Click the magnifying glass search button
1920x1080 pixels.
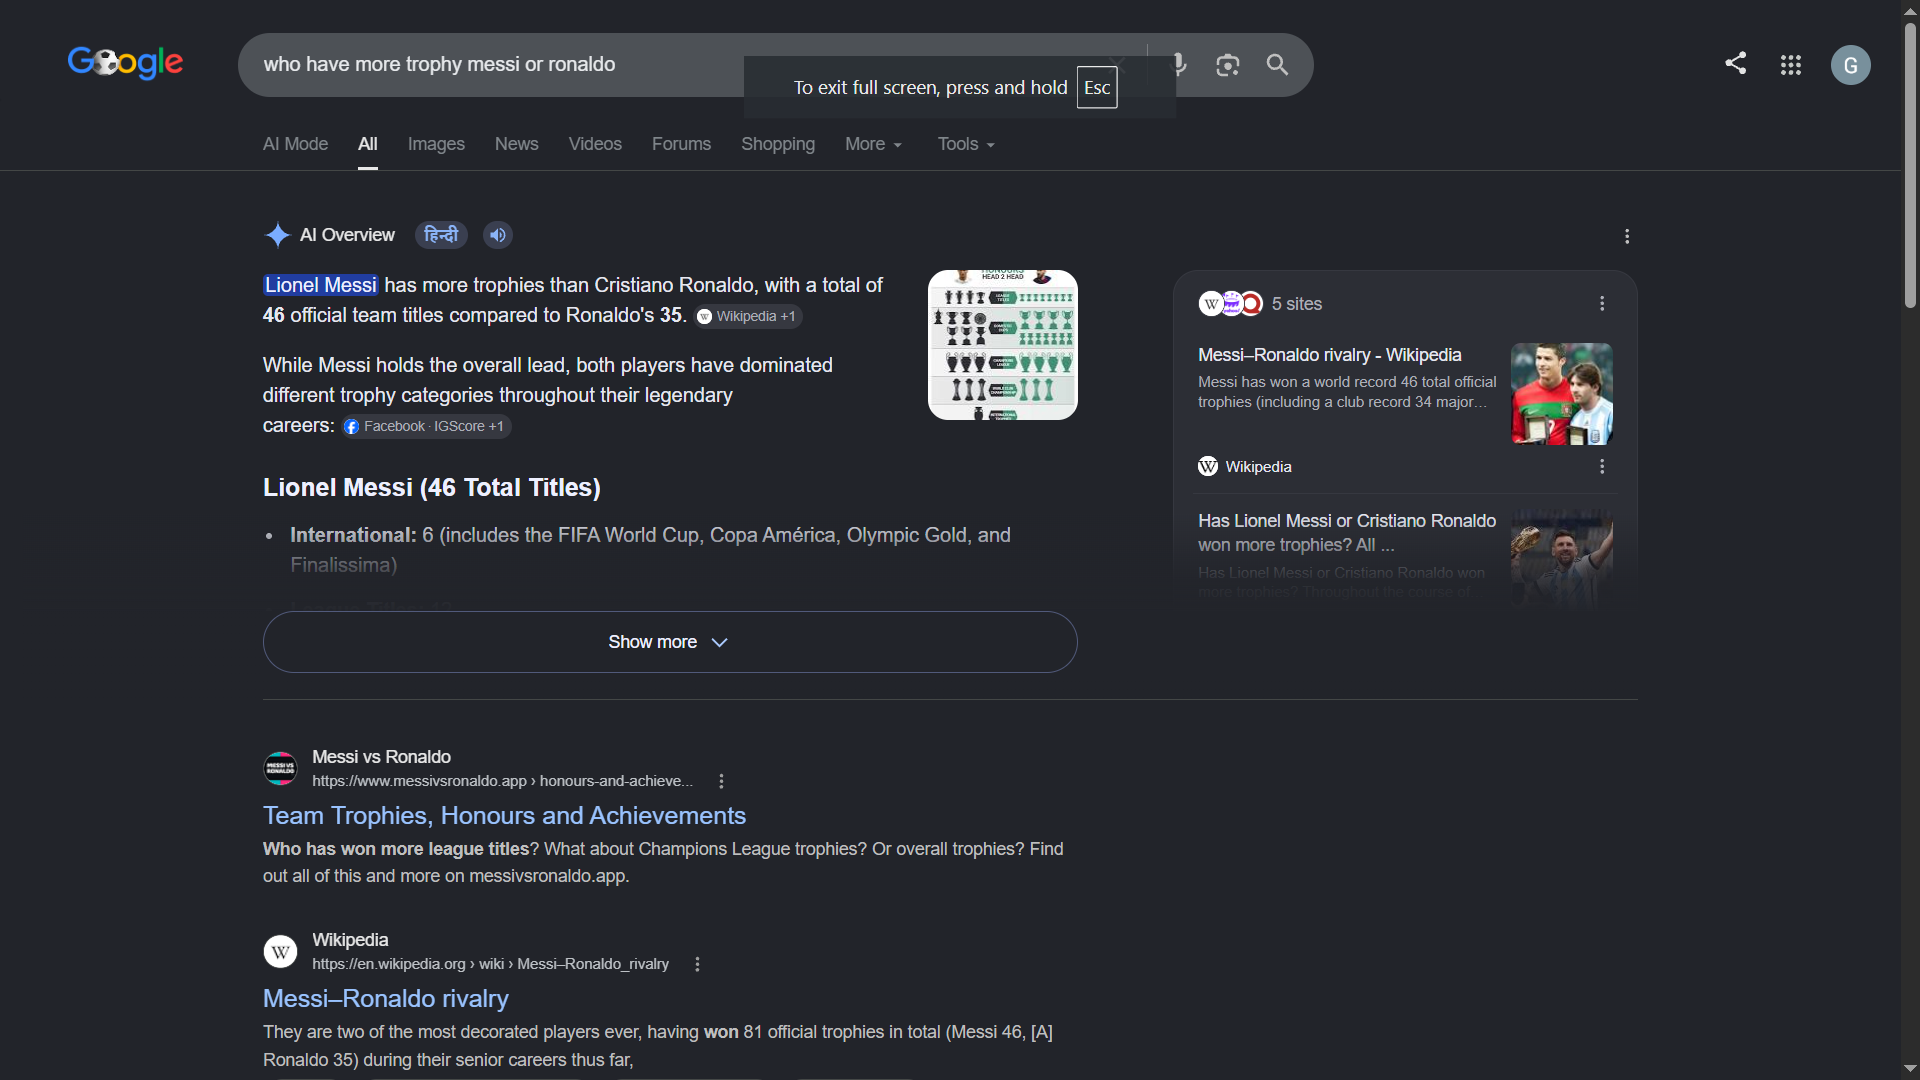[x=1277, y=65]
